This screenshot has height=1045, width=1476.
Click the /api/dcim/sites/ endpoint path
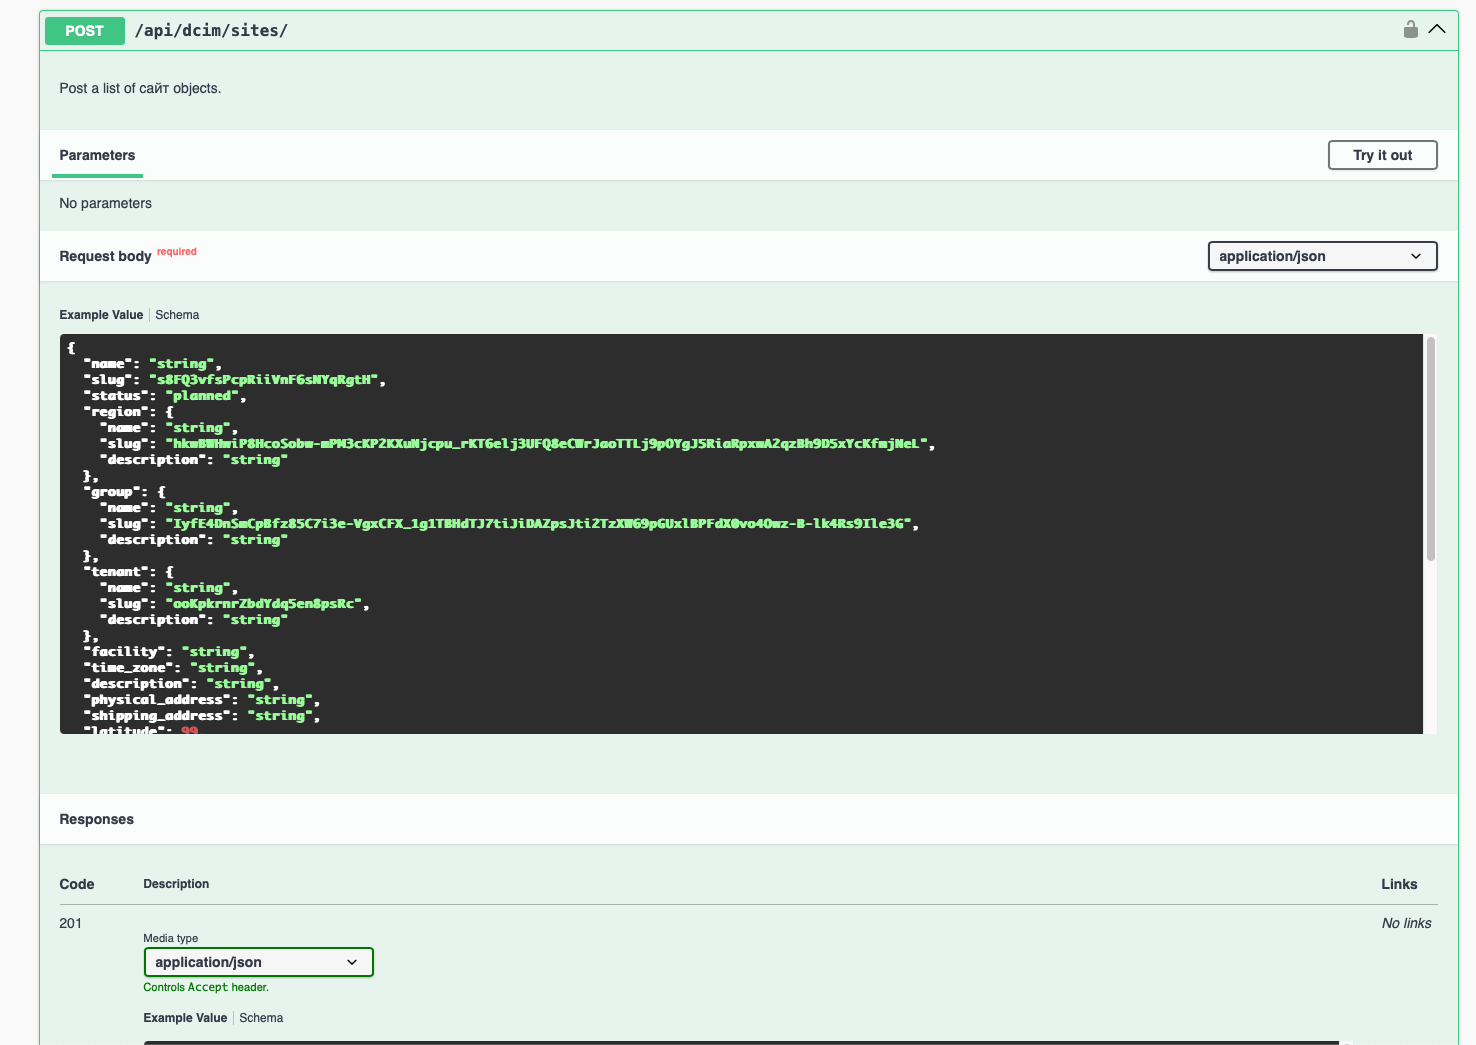[x=211, y=31]
